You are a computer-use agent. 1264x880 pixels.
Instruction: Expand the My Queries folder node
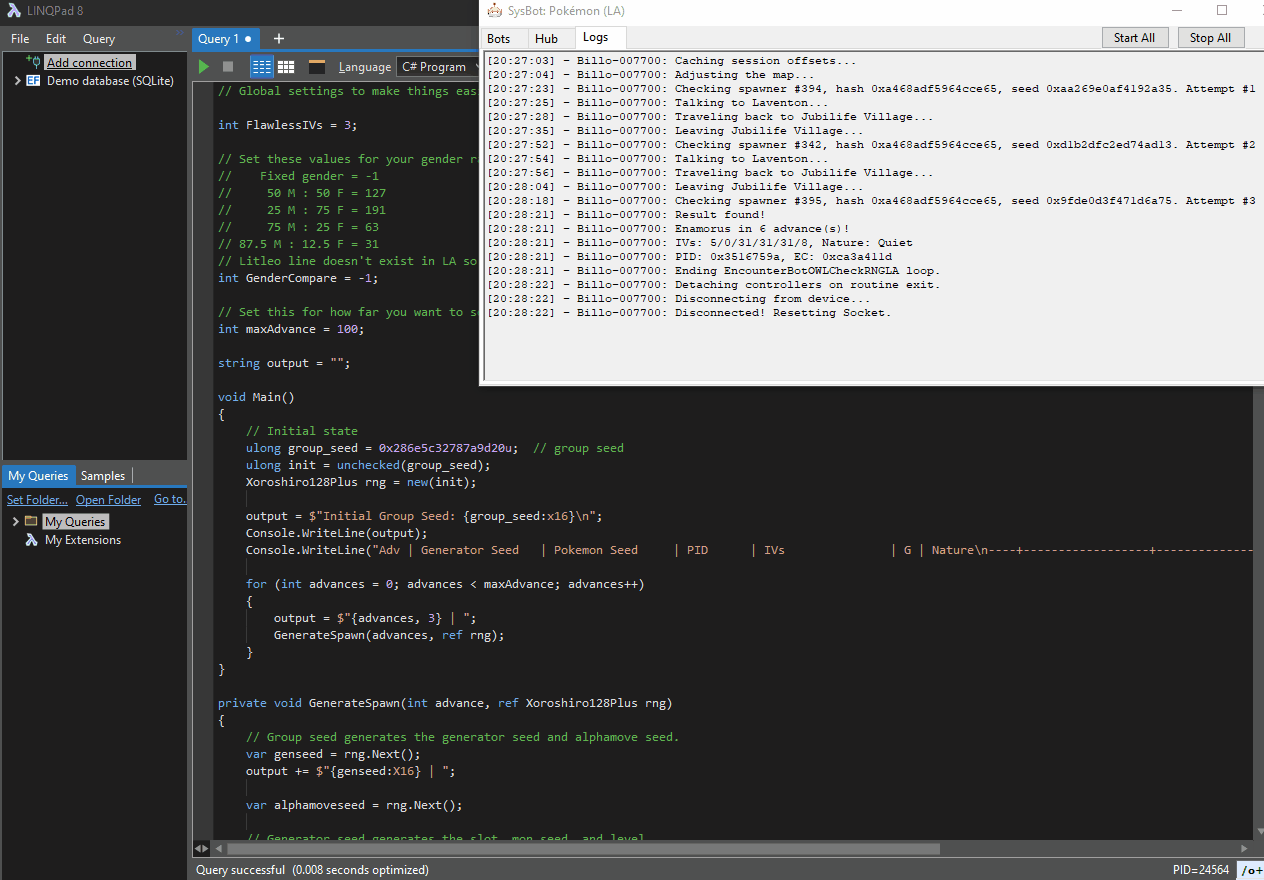(16, 522)
